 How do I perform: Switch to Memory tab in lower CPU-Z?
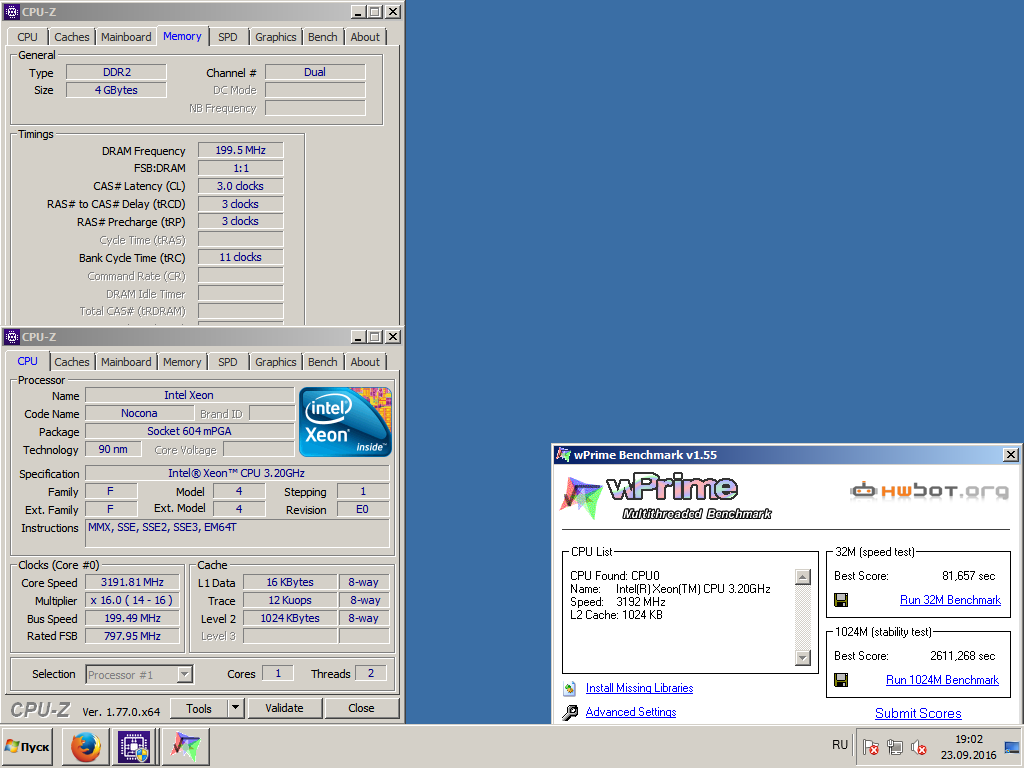point(182,362)
